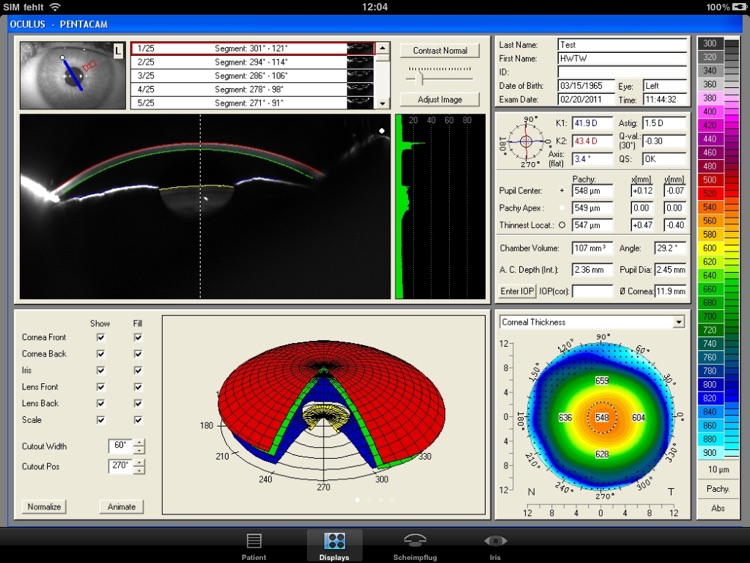
Task: Increase Cutout Width with up stepper
Action: [x=139, y=442]
